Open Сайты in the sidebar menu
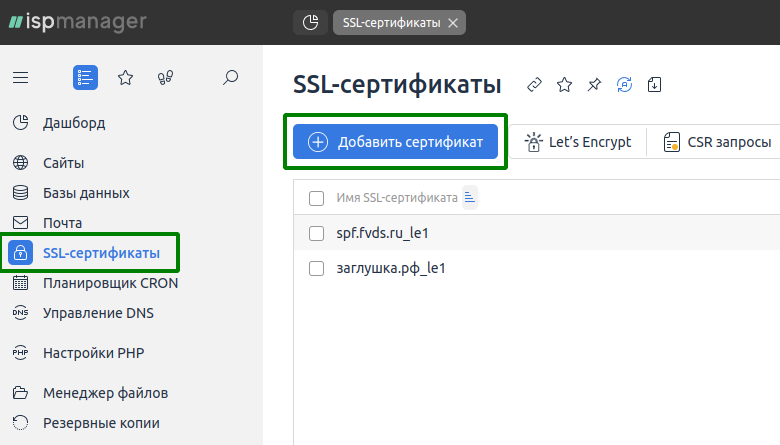 coord(63,163)
